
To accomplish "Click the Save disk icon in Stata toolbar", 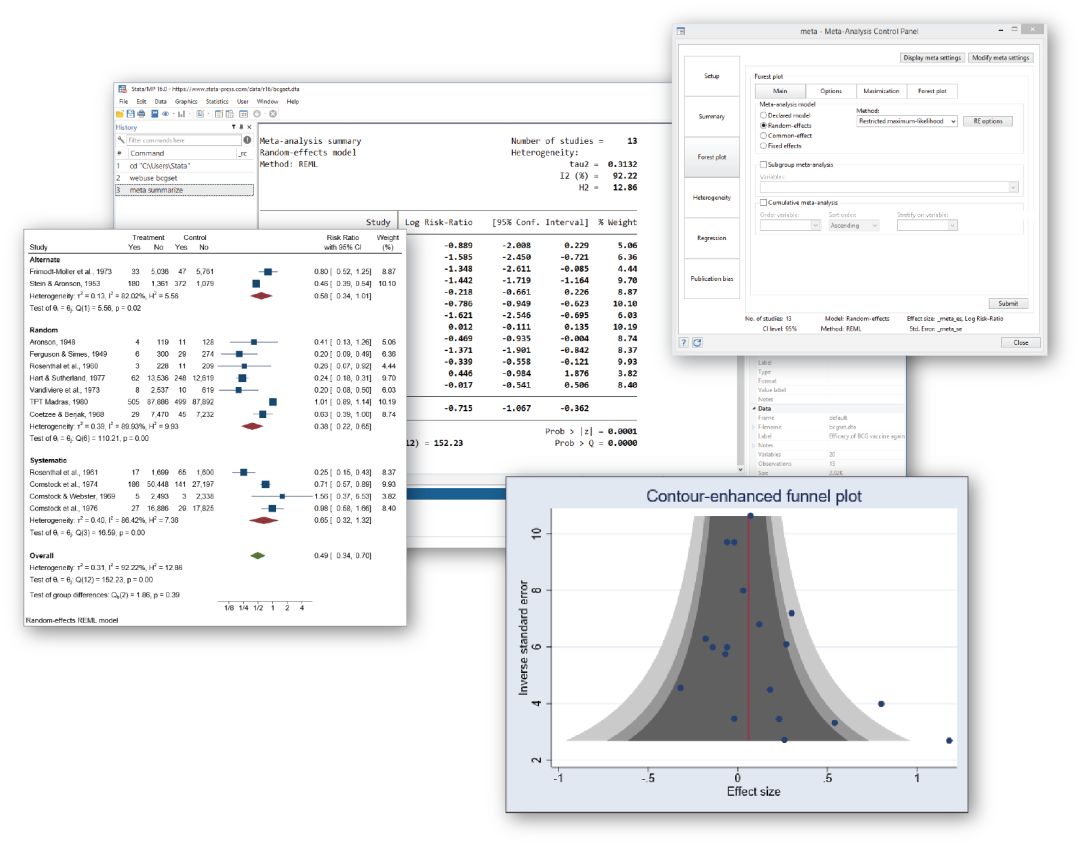I will tap(131, 114).
